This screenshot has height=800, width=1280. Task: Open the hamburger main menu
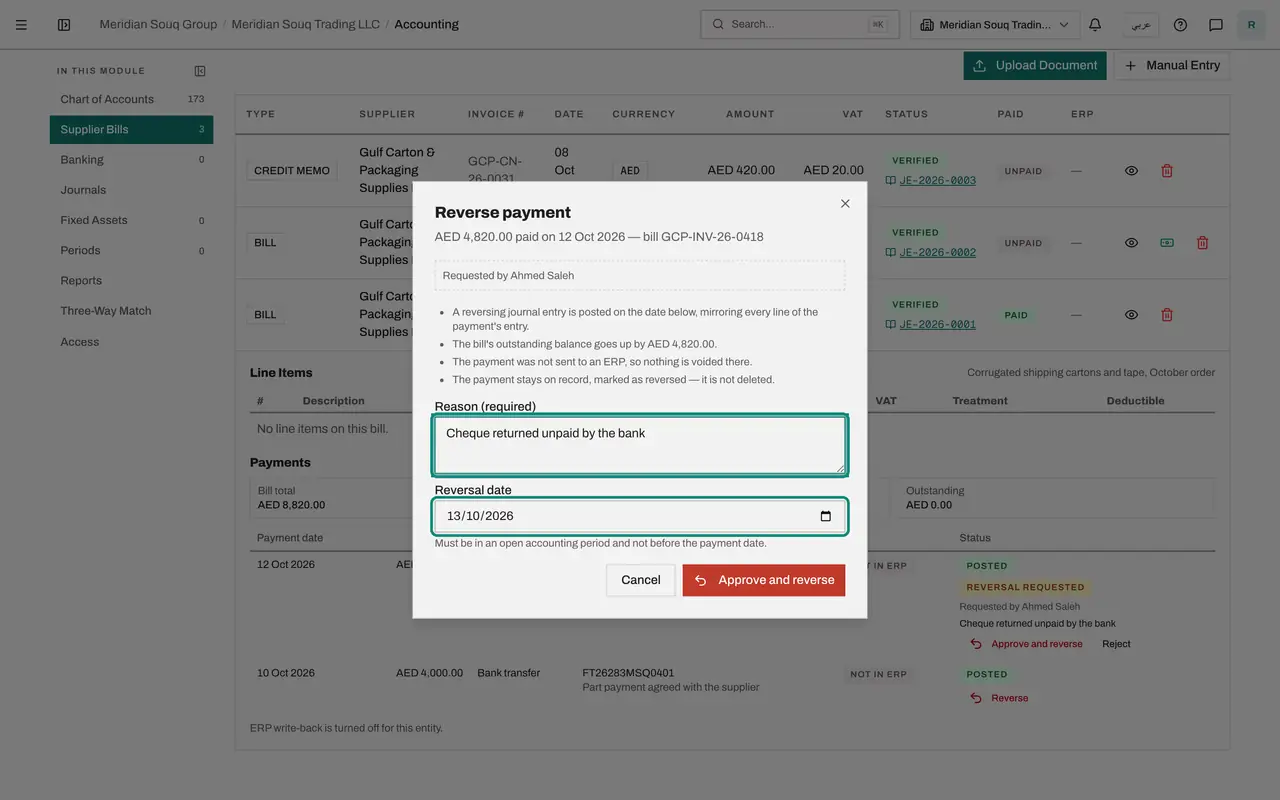(21, 25)
